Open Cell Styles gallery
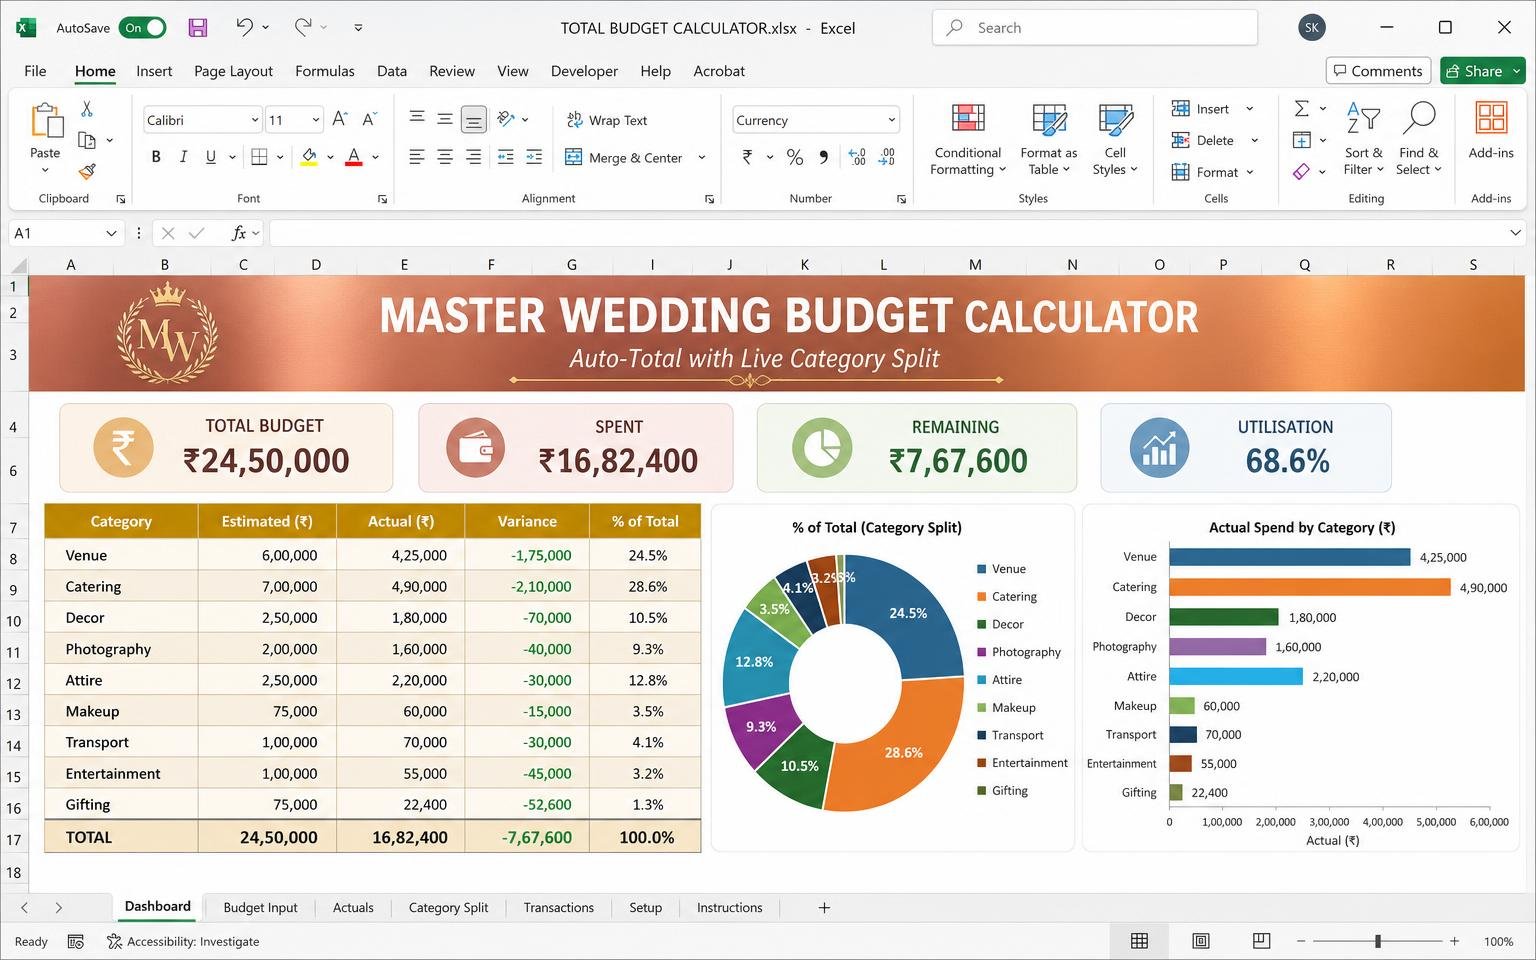This screenshot has height=960, width=1536. [1115, 139]
